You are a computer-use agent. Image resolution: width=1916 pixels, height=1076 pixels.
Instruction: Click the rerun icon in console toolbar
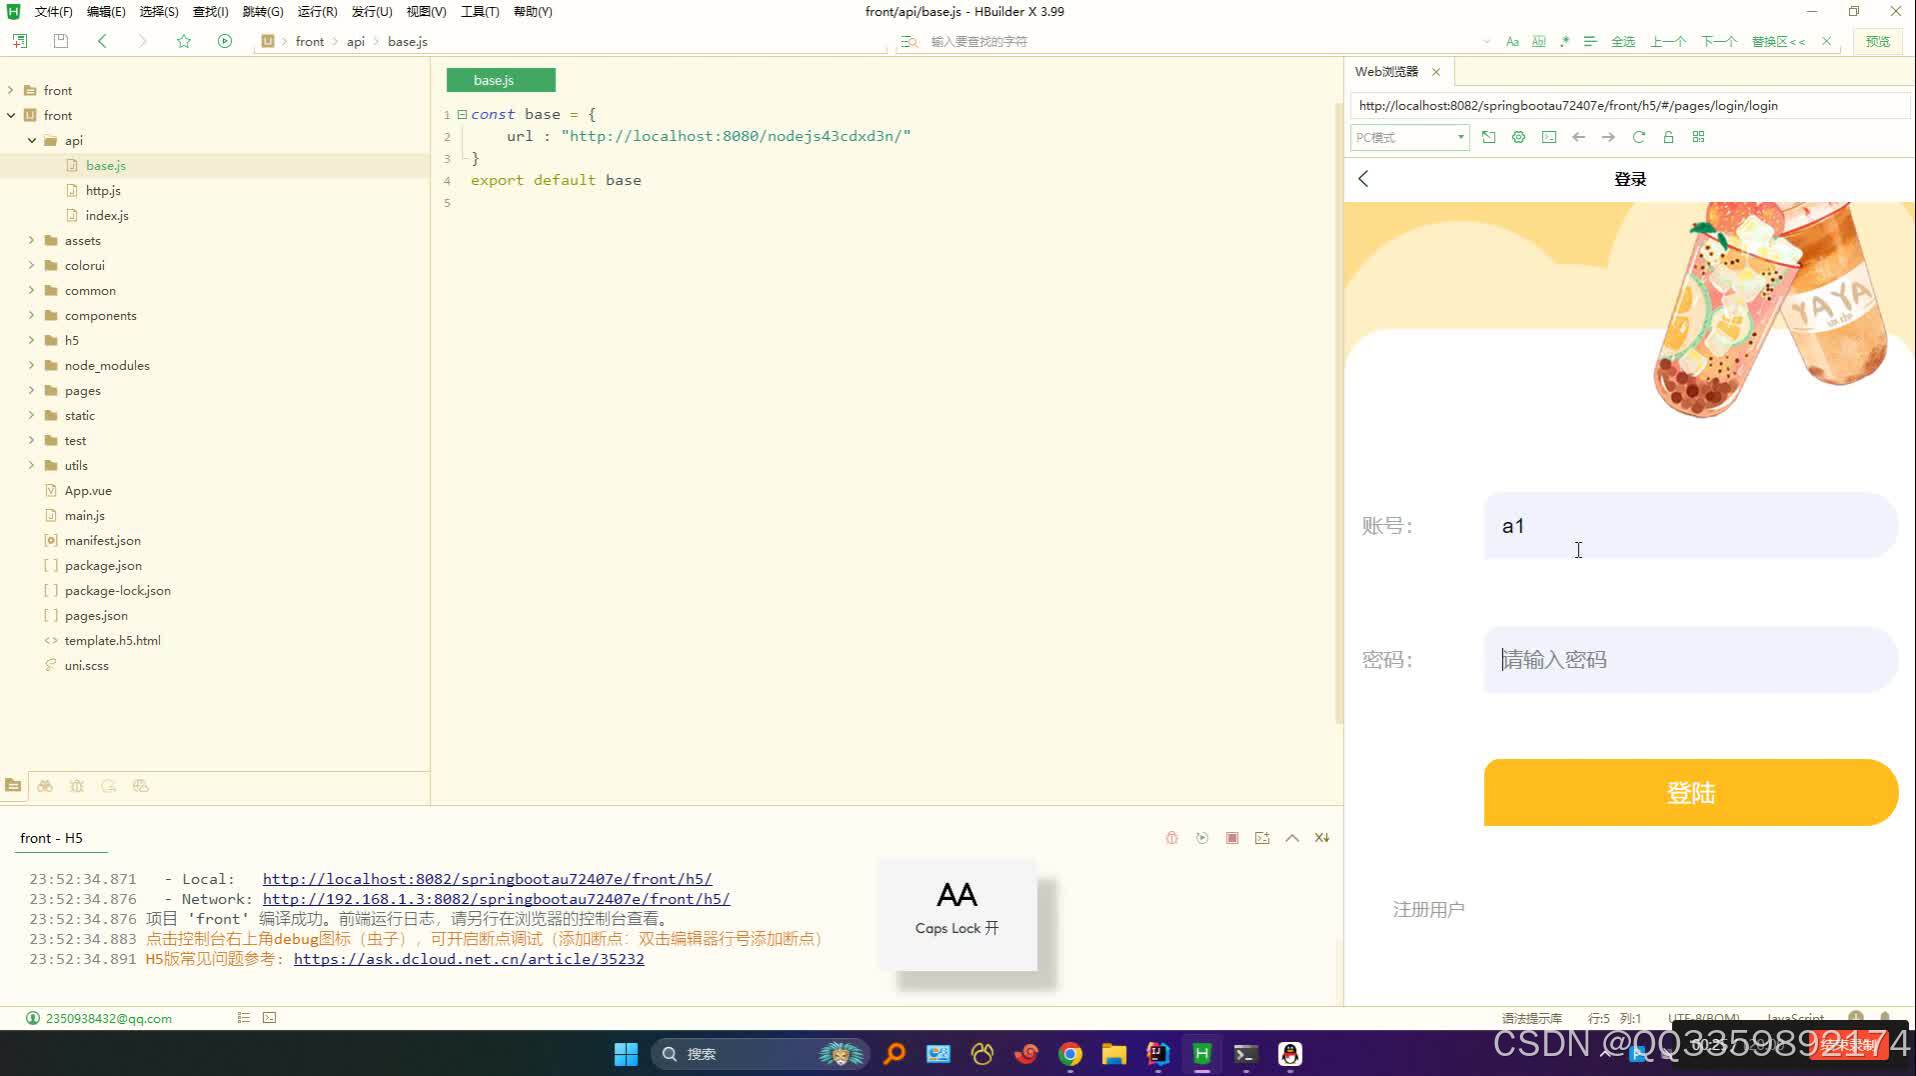(x=1202, y=838)
